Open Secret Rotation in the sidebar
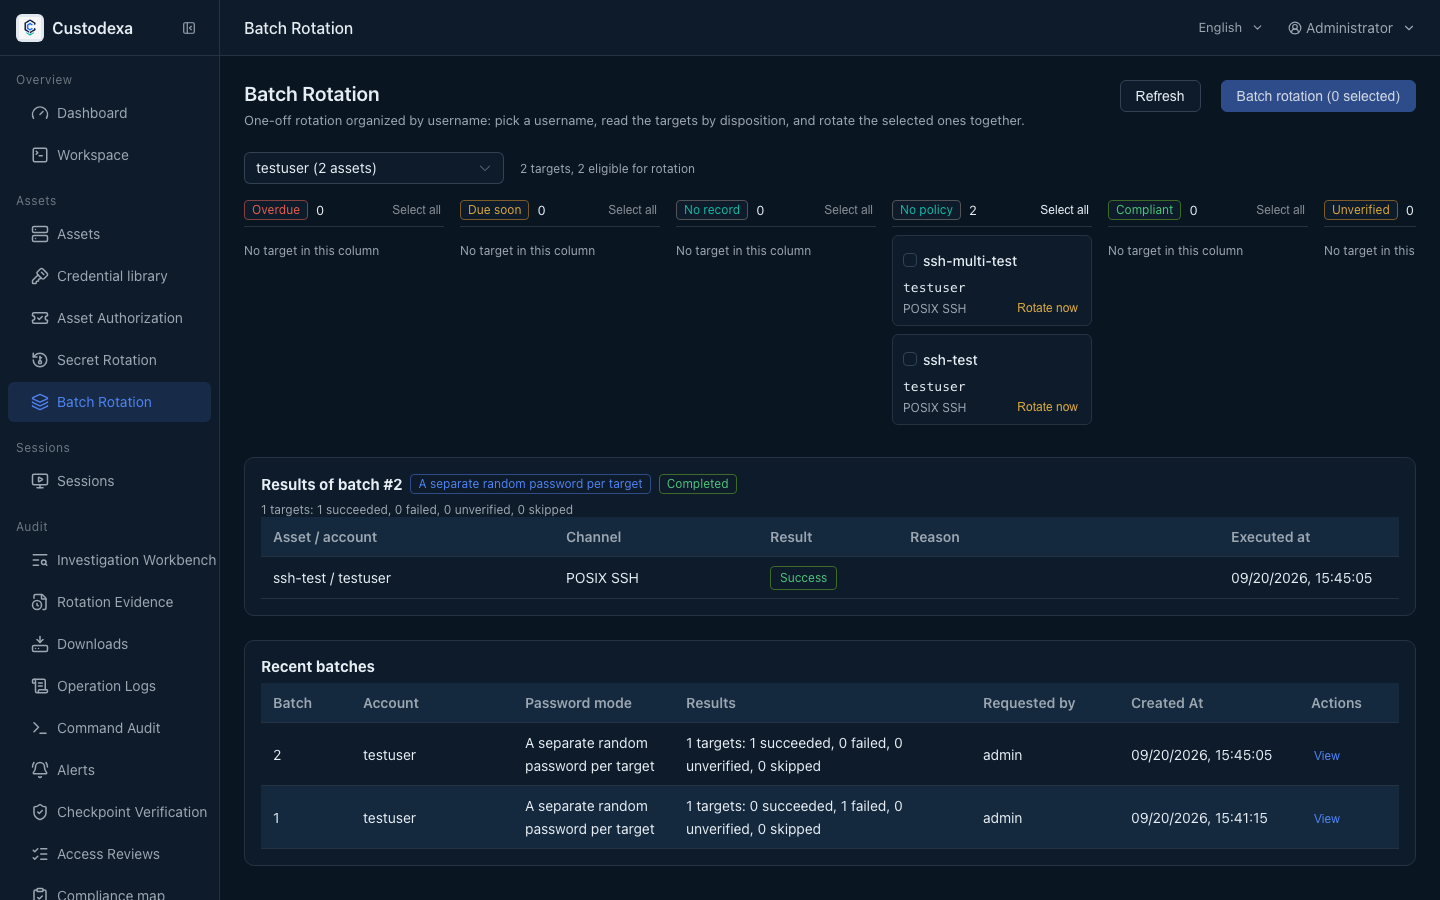The width and height of the screenshot is (1440, 900). coord(110,360)
